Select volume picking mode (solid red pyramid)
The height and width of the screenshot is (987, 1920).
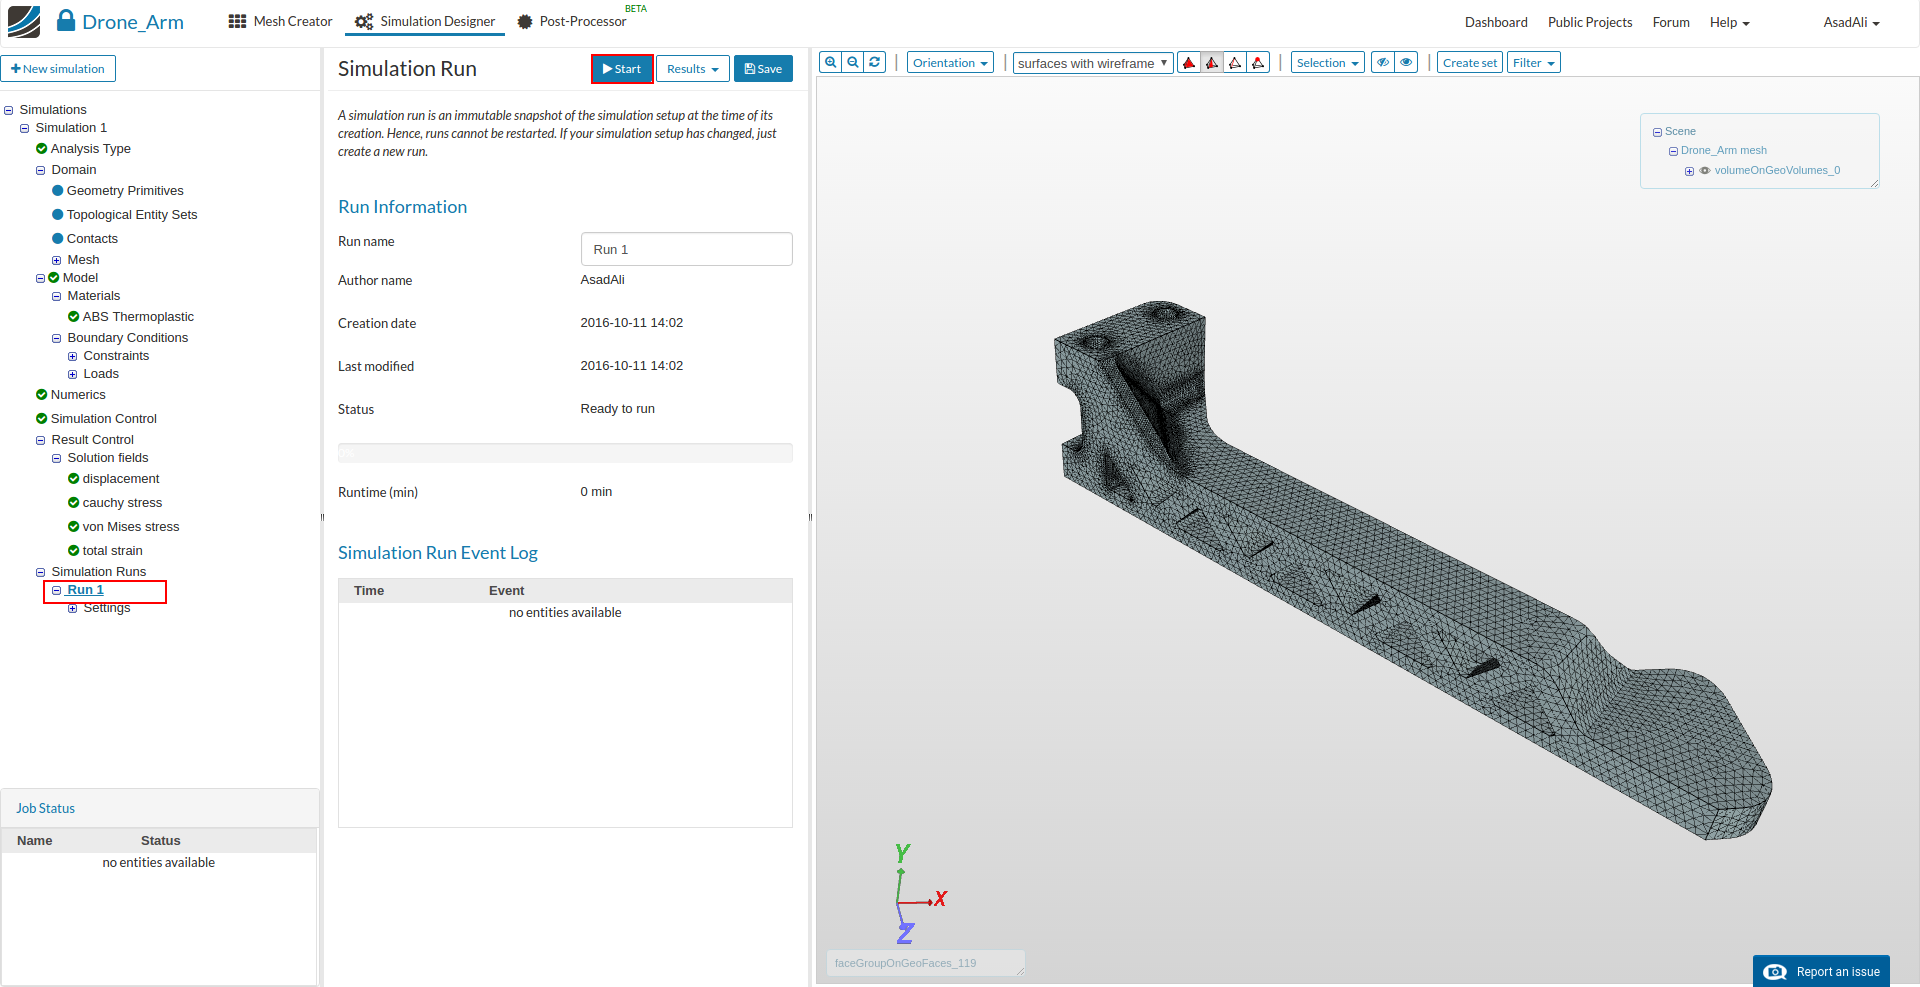[x=1189, y=63]
